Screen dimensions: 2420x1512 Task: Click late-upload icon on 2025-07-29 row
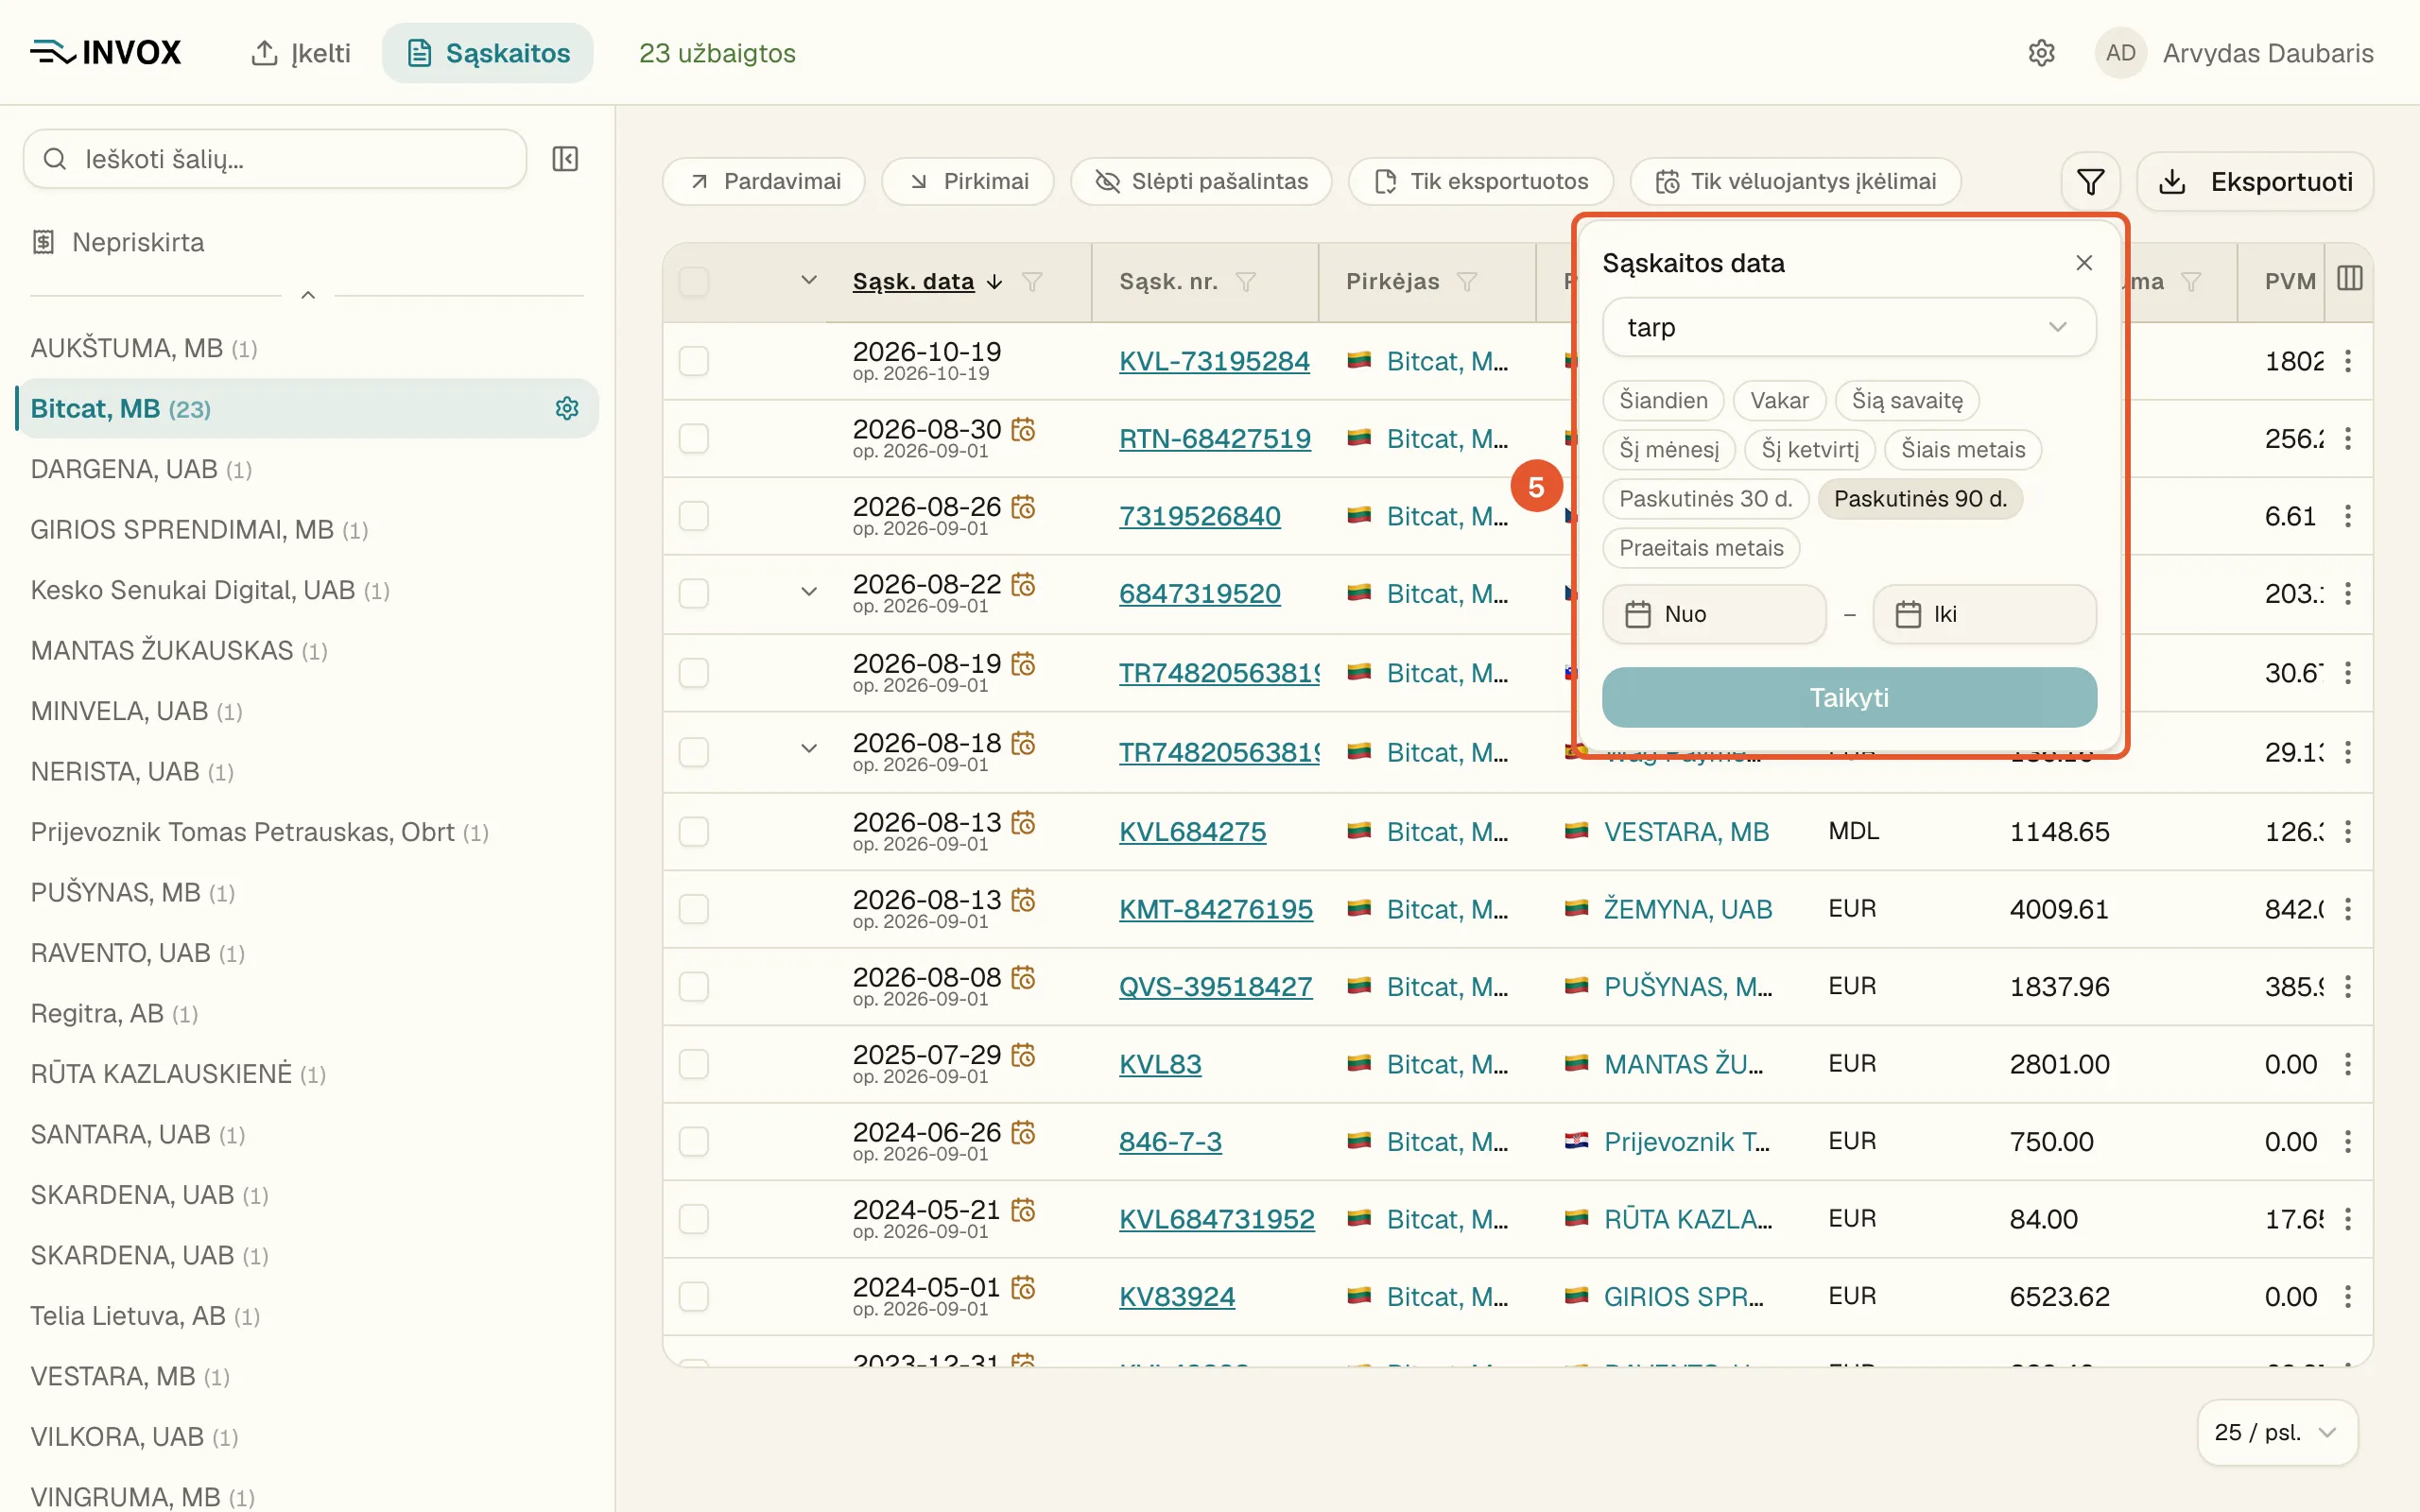tap(1023, 1055)
